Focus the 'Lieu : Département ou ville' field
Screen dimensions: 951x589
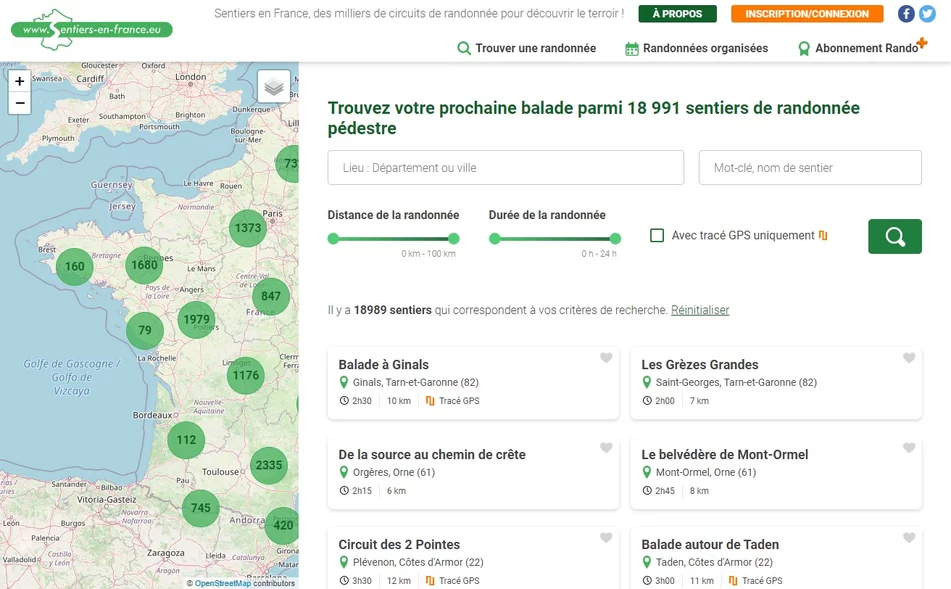click(505, 168)
